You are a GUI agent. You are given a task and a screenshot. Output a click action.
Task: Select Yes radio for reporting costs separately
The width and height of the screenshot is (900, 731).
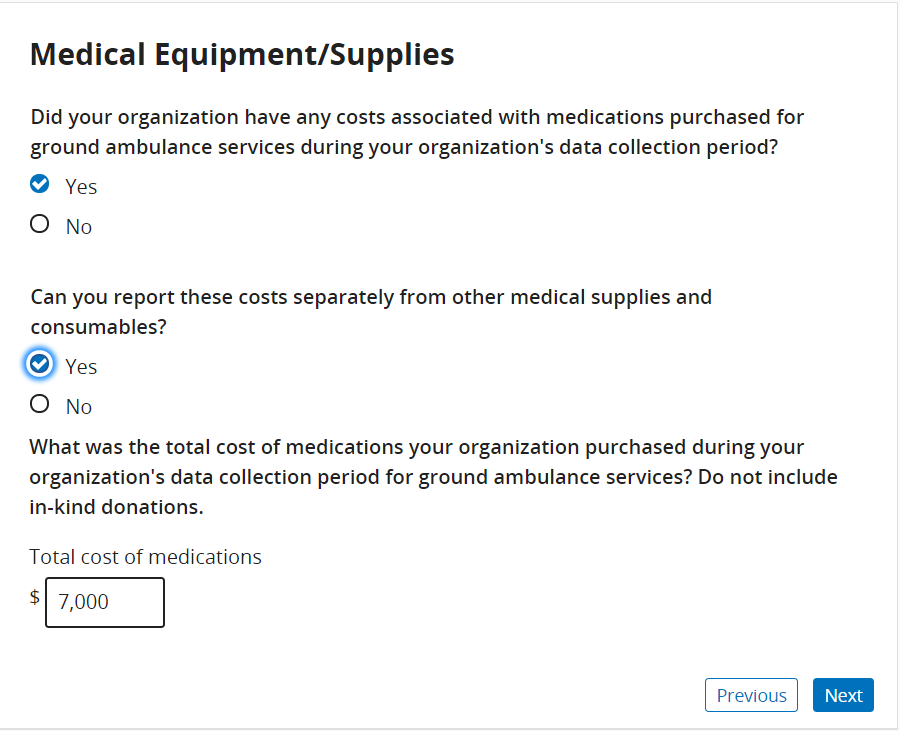pyautogui.click(x=40, y=365)
